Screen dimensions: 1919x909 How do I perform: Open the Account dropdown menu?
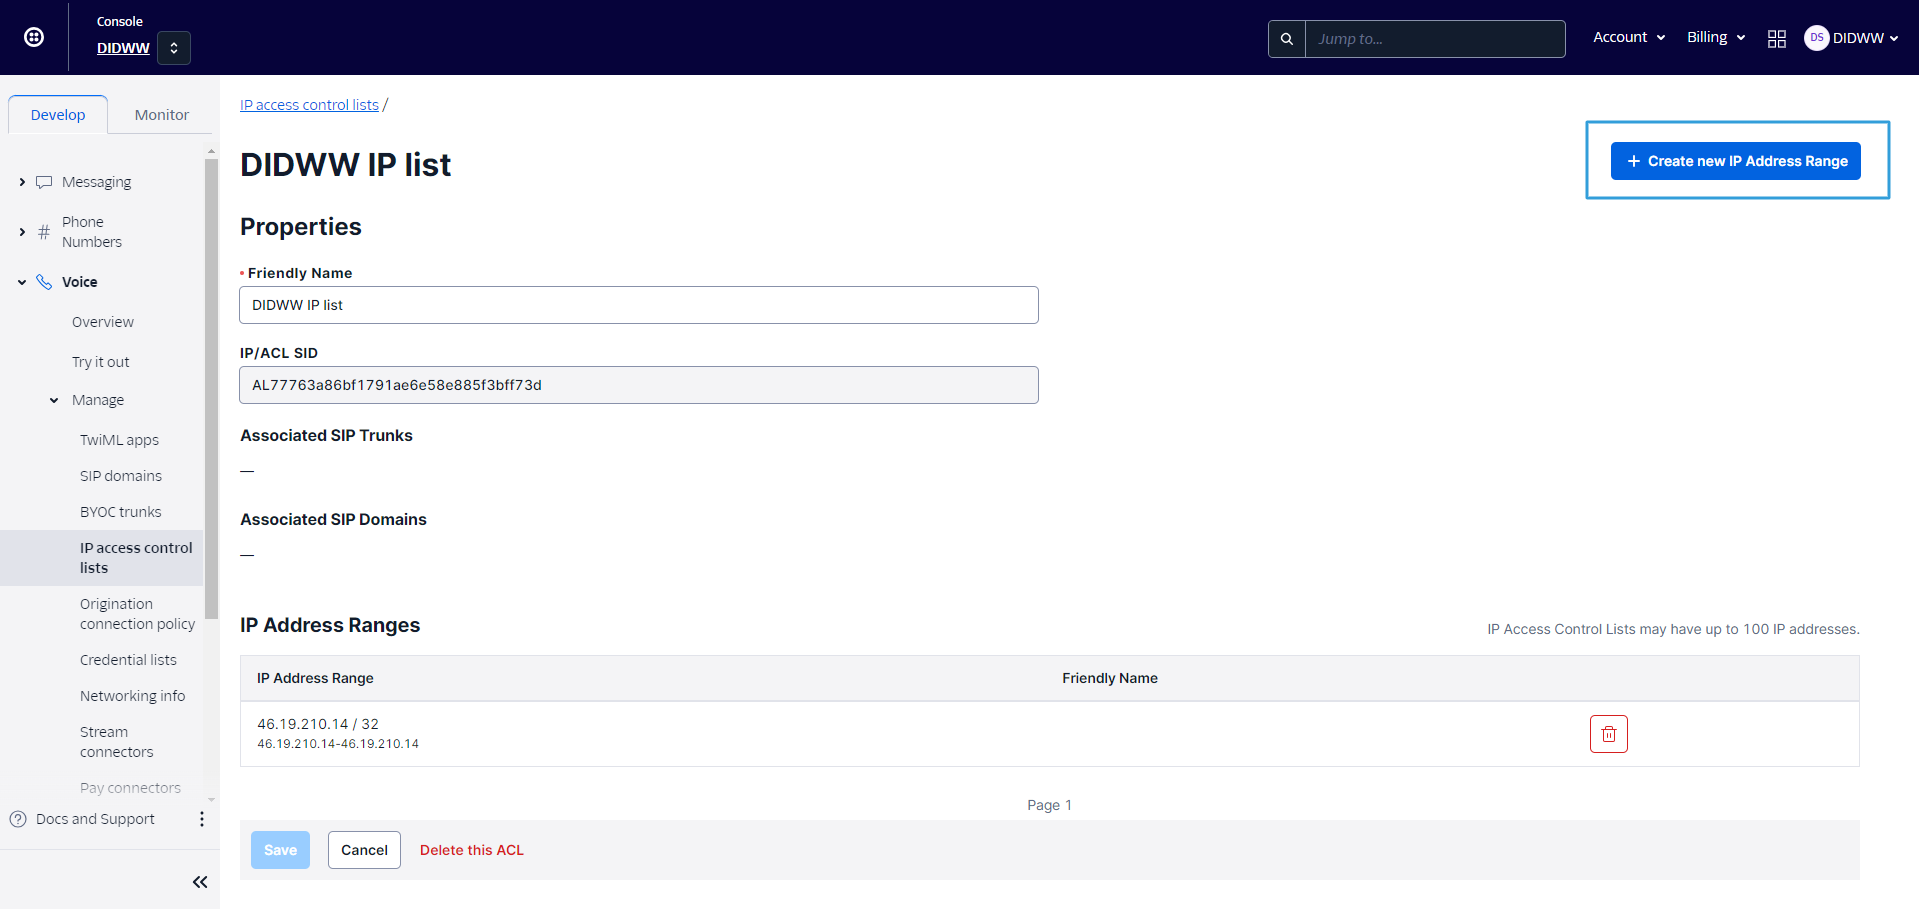[1629, 37]
